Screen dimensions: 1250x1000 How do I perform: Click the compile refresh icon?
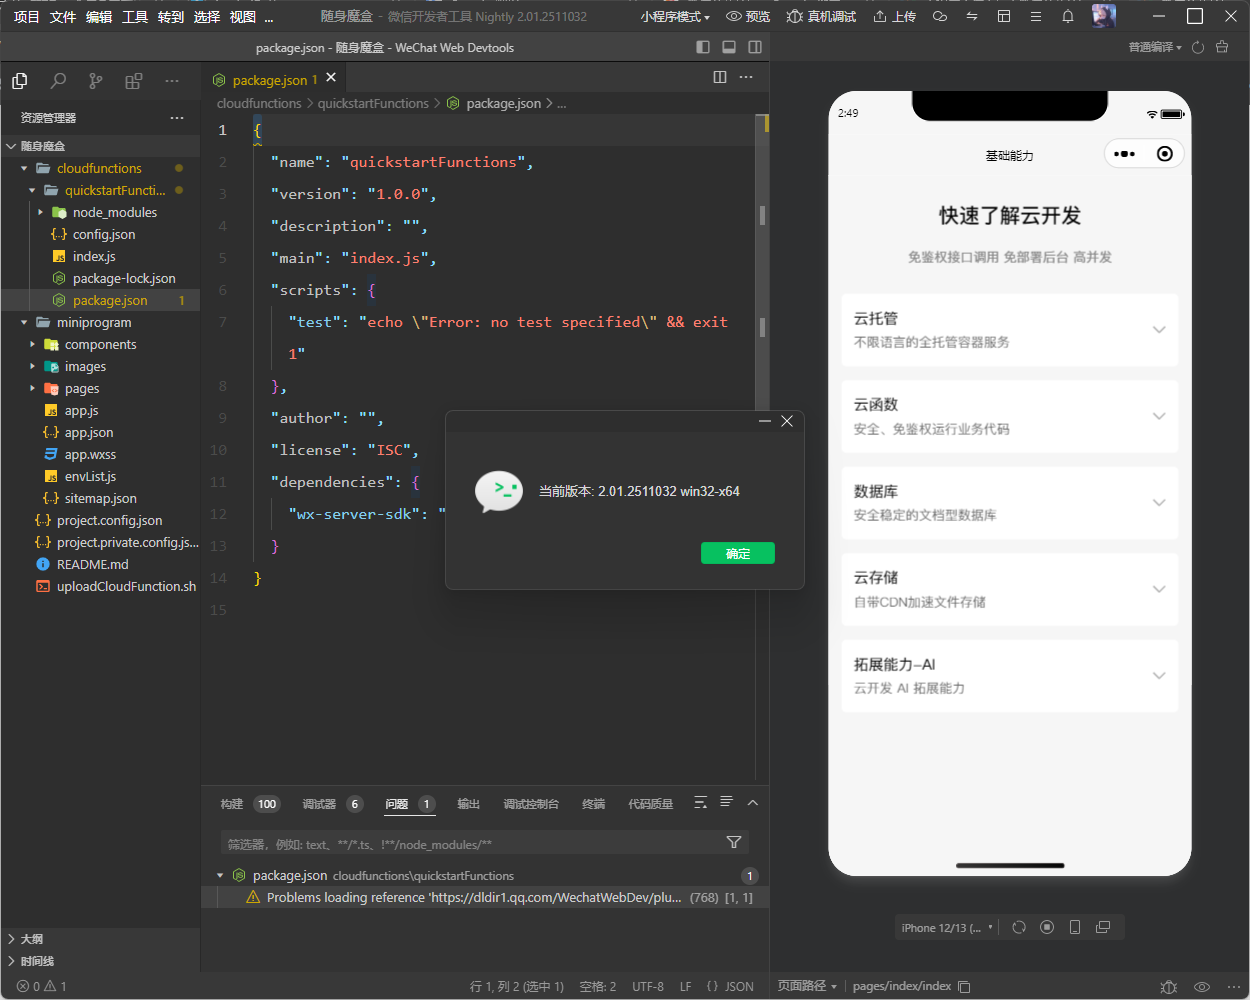tap(1198, 47)
